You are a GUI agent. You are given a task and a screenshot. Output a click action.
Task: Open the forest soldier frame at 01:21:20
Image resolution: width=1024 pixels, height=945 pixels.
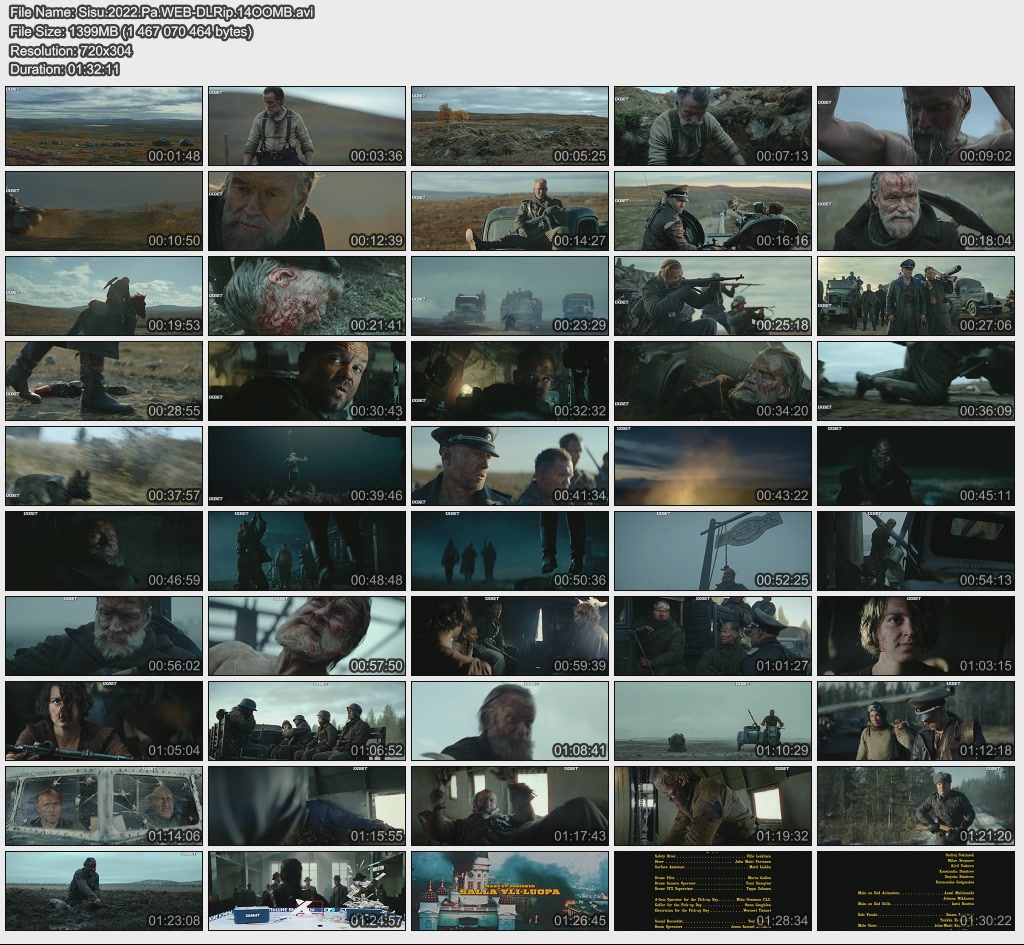915,806
